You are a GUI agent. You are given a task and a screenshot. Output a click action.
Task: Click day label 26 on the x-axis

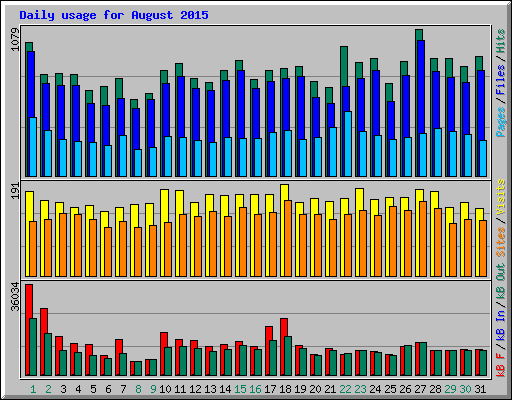405,389
